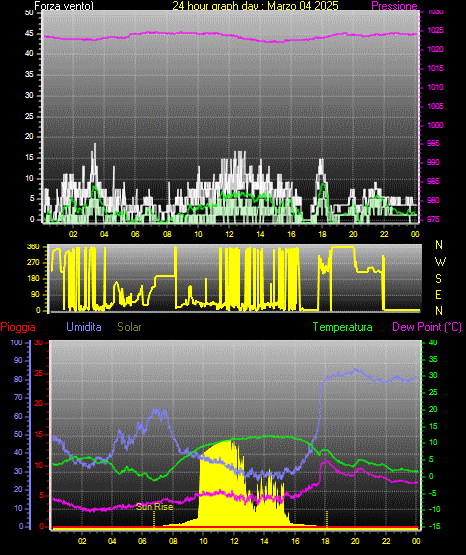Screen dimensions: 466x555
Task: Select the 1020 value on pressure axis
Action: tap(435, 49)
